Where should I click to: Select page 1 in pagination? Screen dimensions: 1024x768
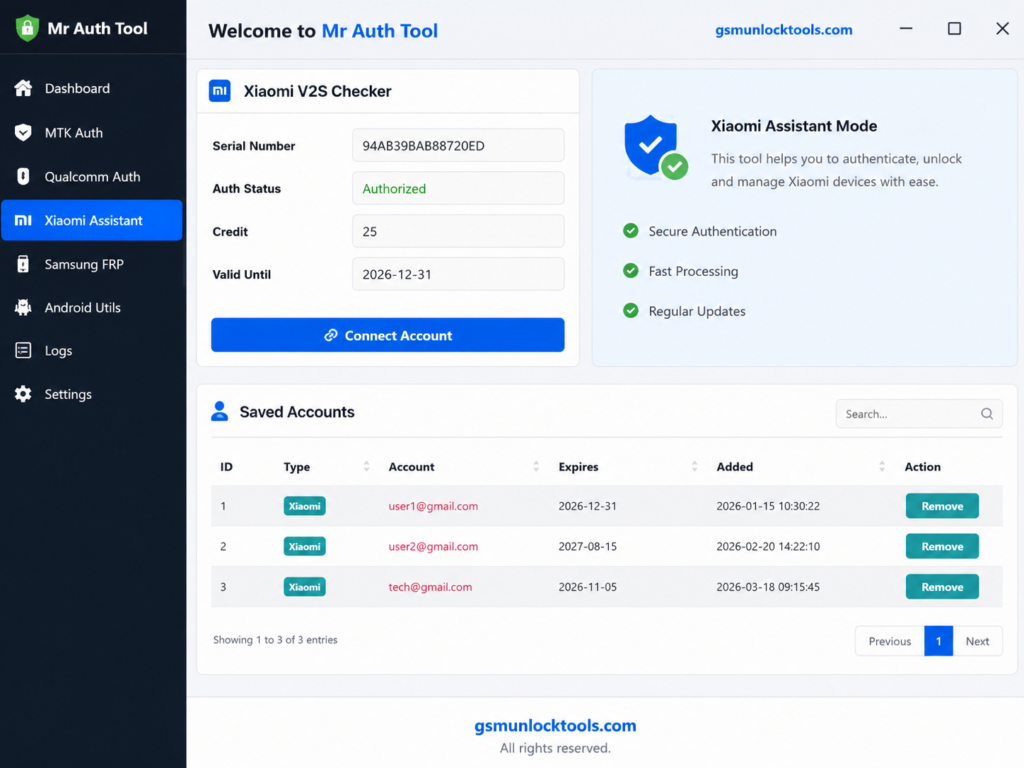point(938,641)
